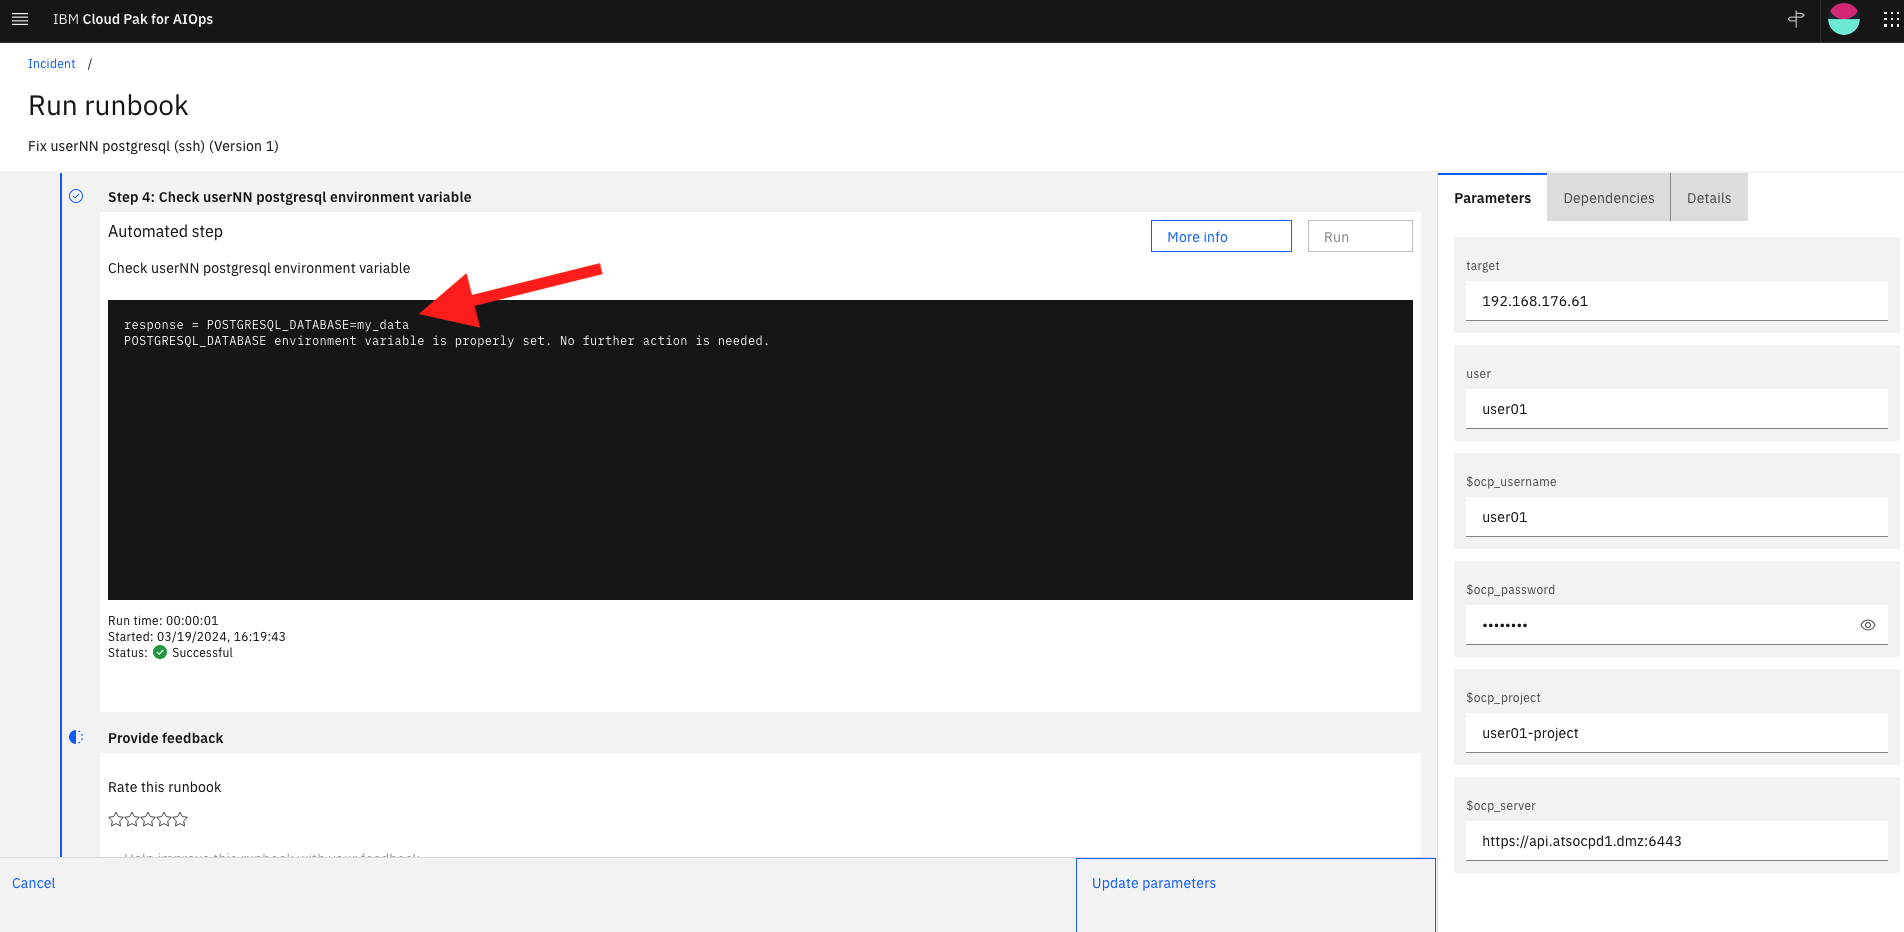This screenshot has width=1904, height=932.
Task: Click the More info button
Action: point(1221,236)
